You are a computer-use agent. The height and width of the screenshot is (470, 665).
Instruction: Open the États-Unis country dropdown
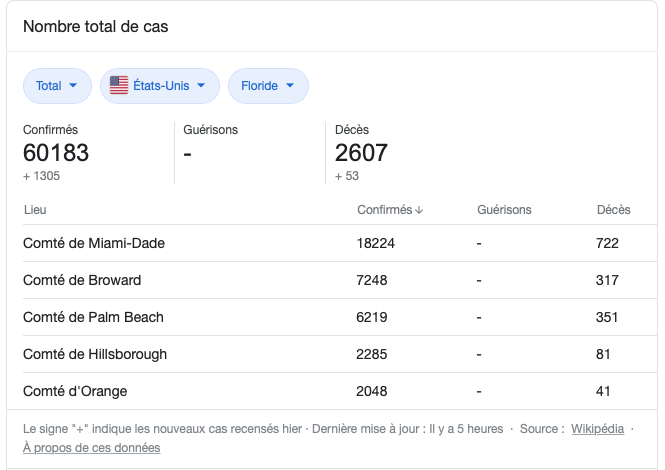pos(160,86)
